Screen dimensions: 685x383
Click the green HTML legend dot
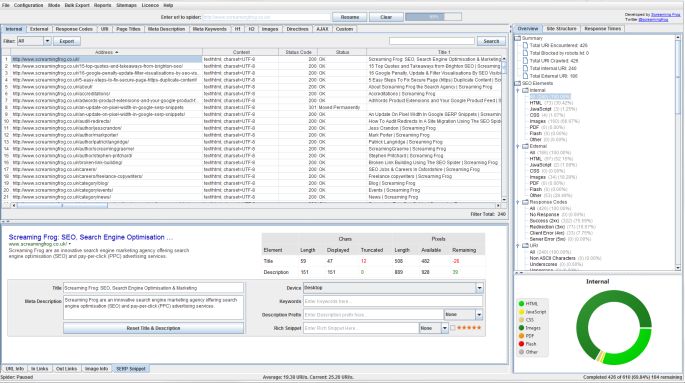coord(521,304)
